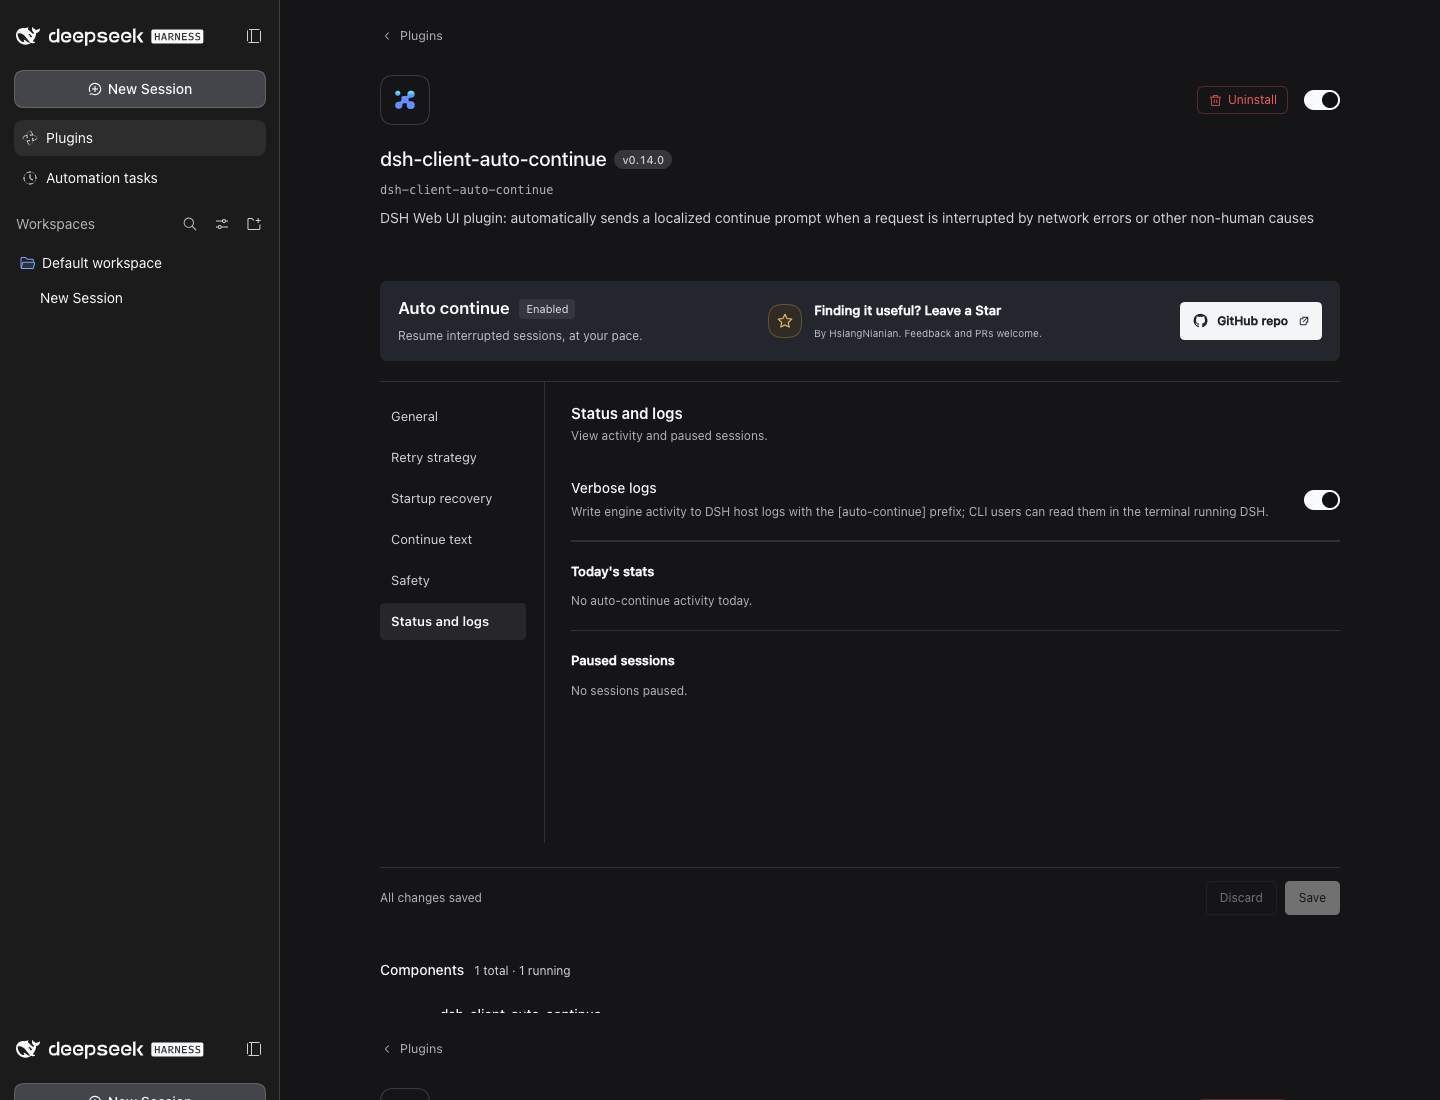Click the Plugins puzzle icon in sidebar
Image resolution: width=1440 pixels, height=1100 pixels.
(x=30, y=138)
